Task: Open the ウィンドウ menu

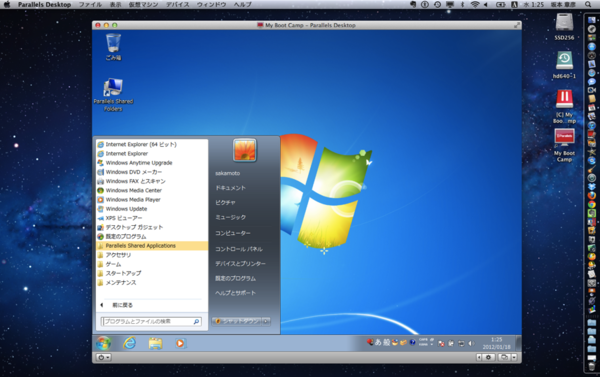Action: coord(211,5)
